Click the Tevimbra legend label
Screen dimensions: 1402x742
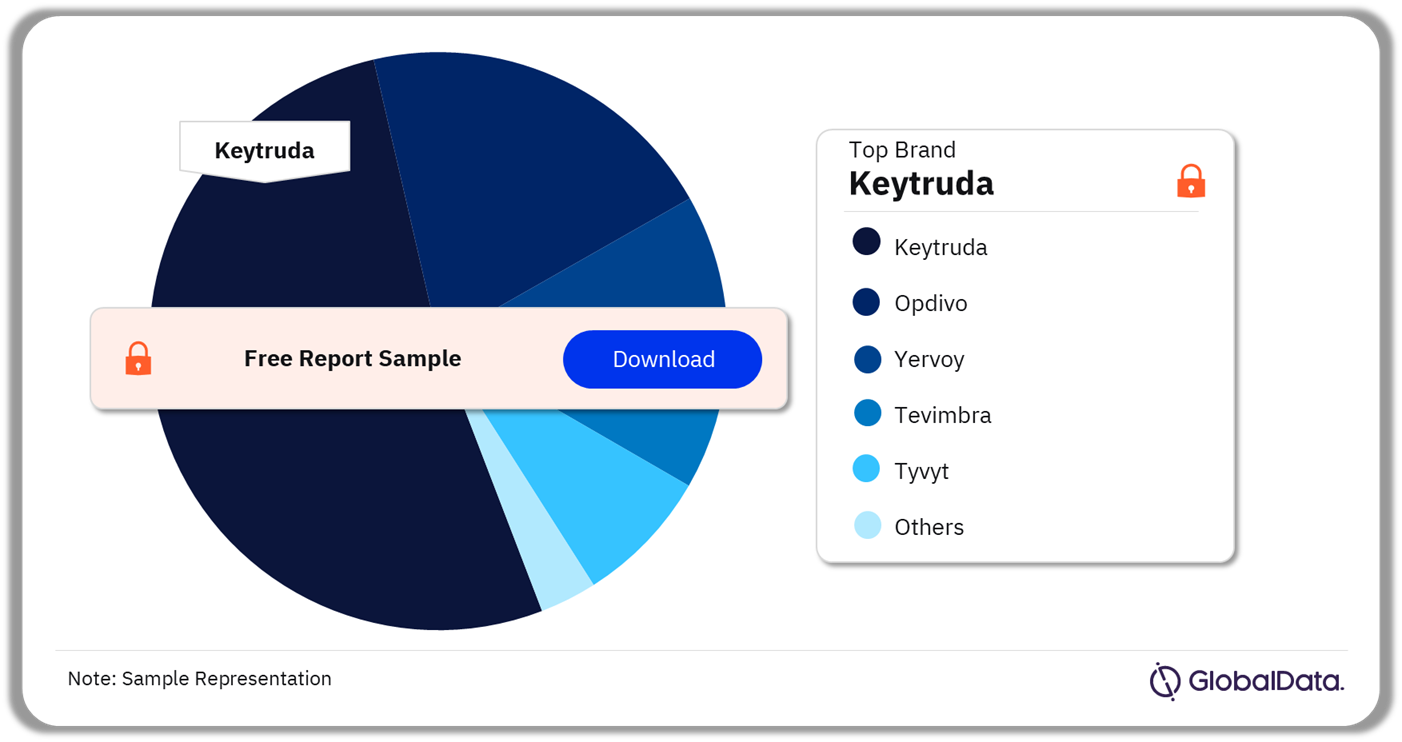943,415
